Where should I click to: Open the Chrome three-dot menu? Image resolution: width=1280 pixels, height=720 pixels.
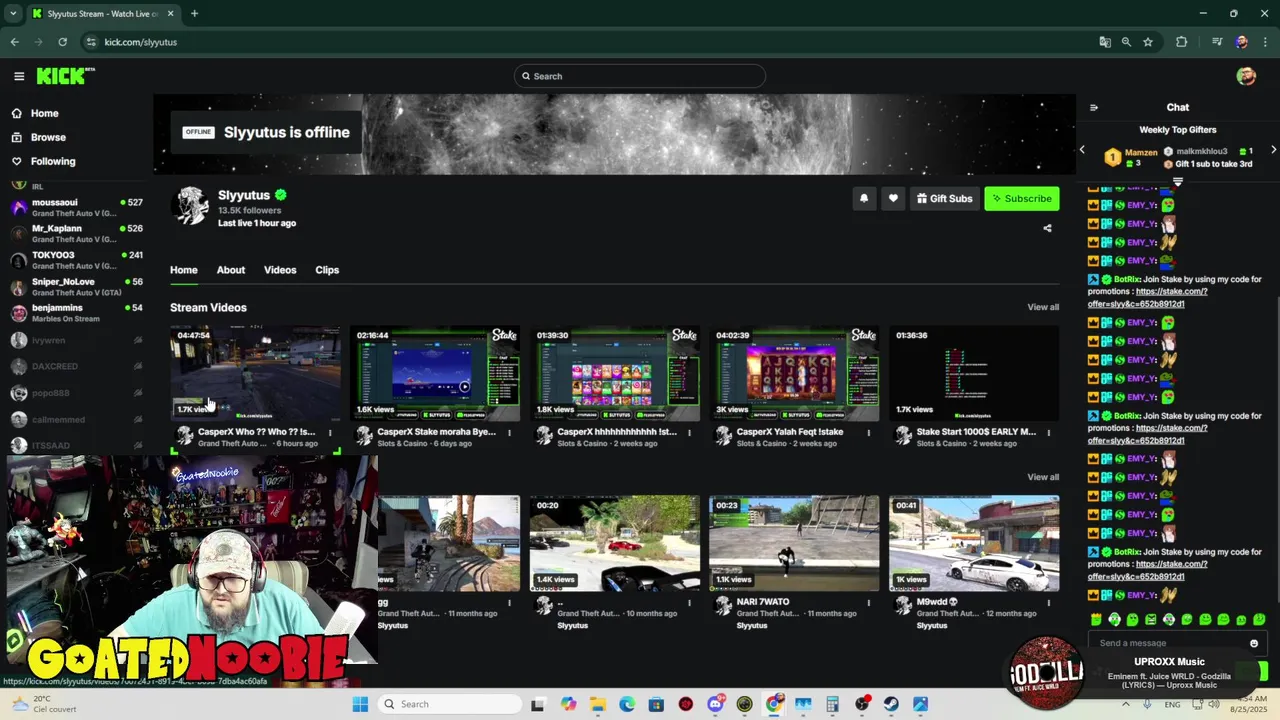(1265, 42)
